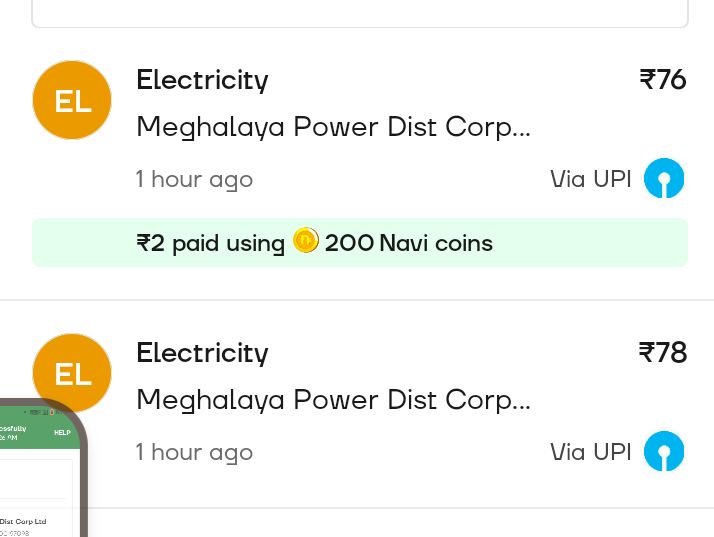This screenshot has height=537, width=714.
Task: Click the "₹2 paid using" text
Action: 211,243
